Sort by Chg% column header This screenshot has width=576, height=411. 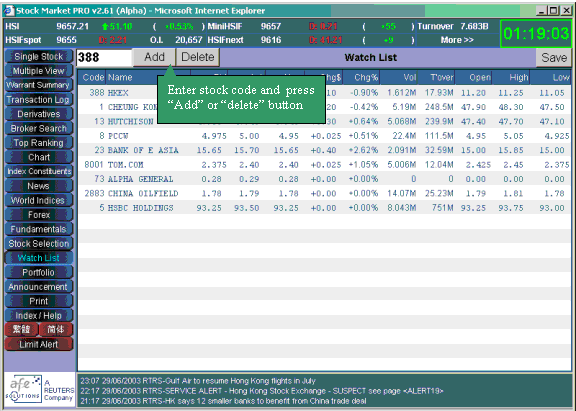[x=361, y=77]
